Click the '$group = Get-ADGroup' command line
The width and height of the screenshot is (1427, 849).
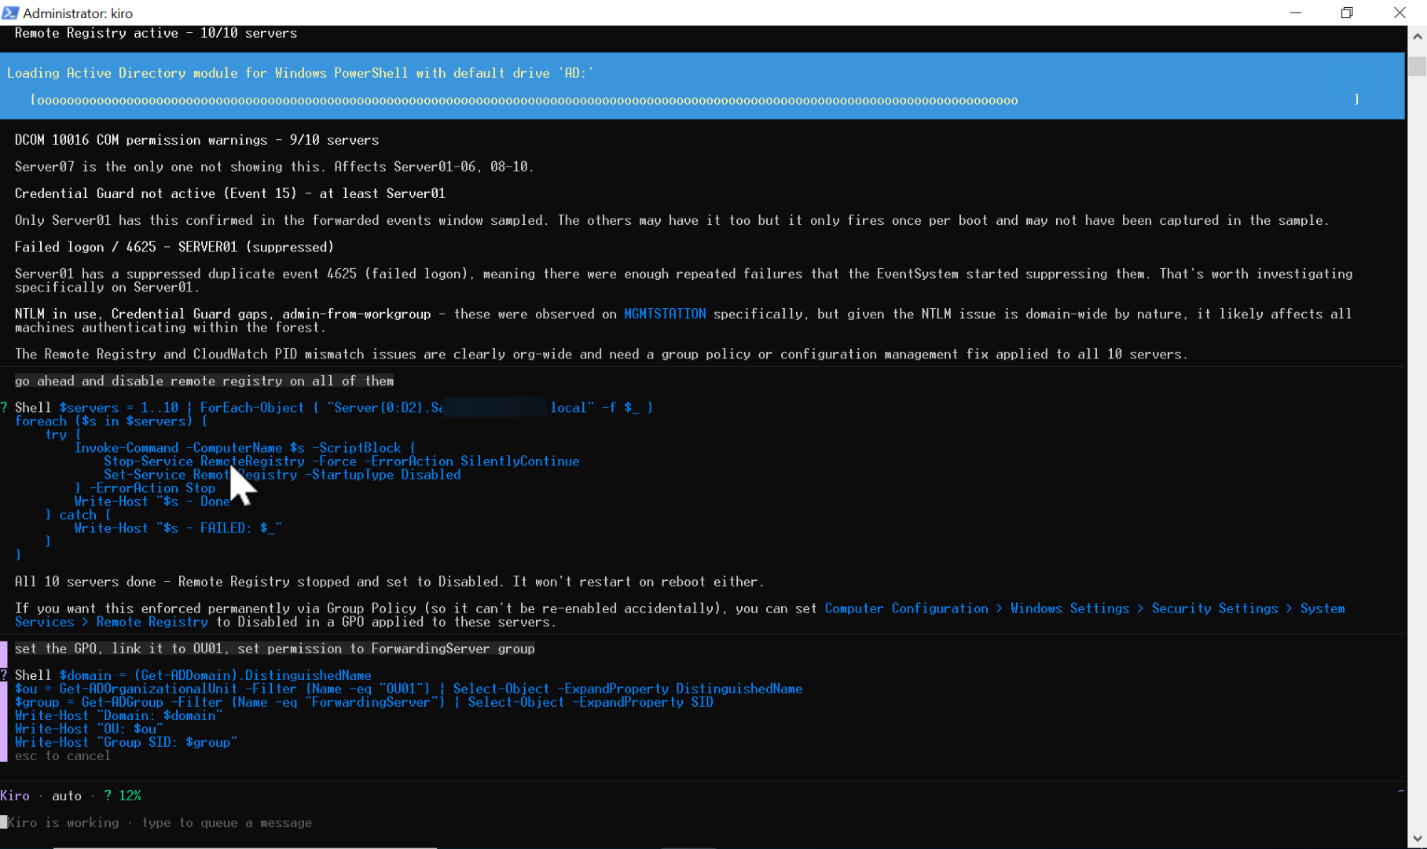click(x=364, y=702)
